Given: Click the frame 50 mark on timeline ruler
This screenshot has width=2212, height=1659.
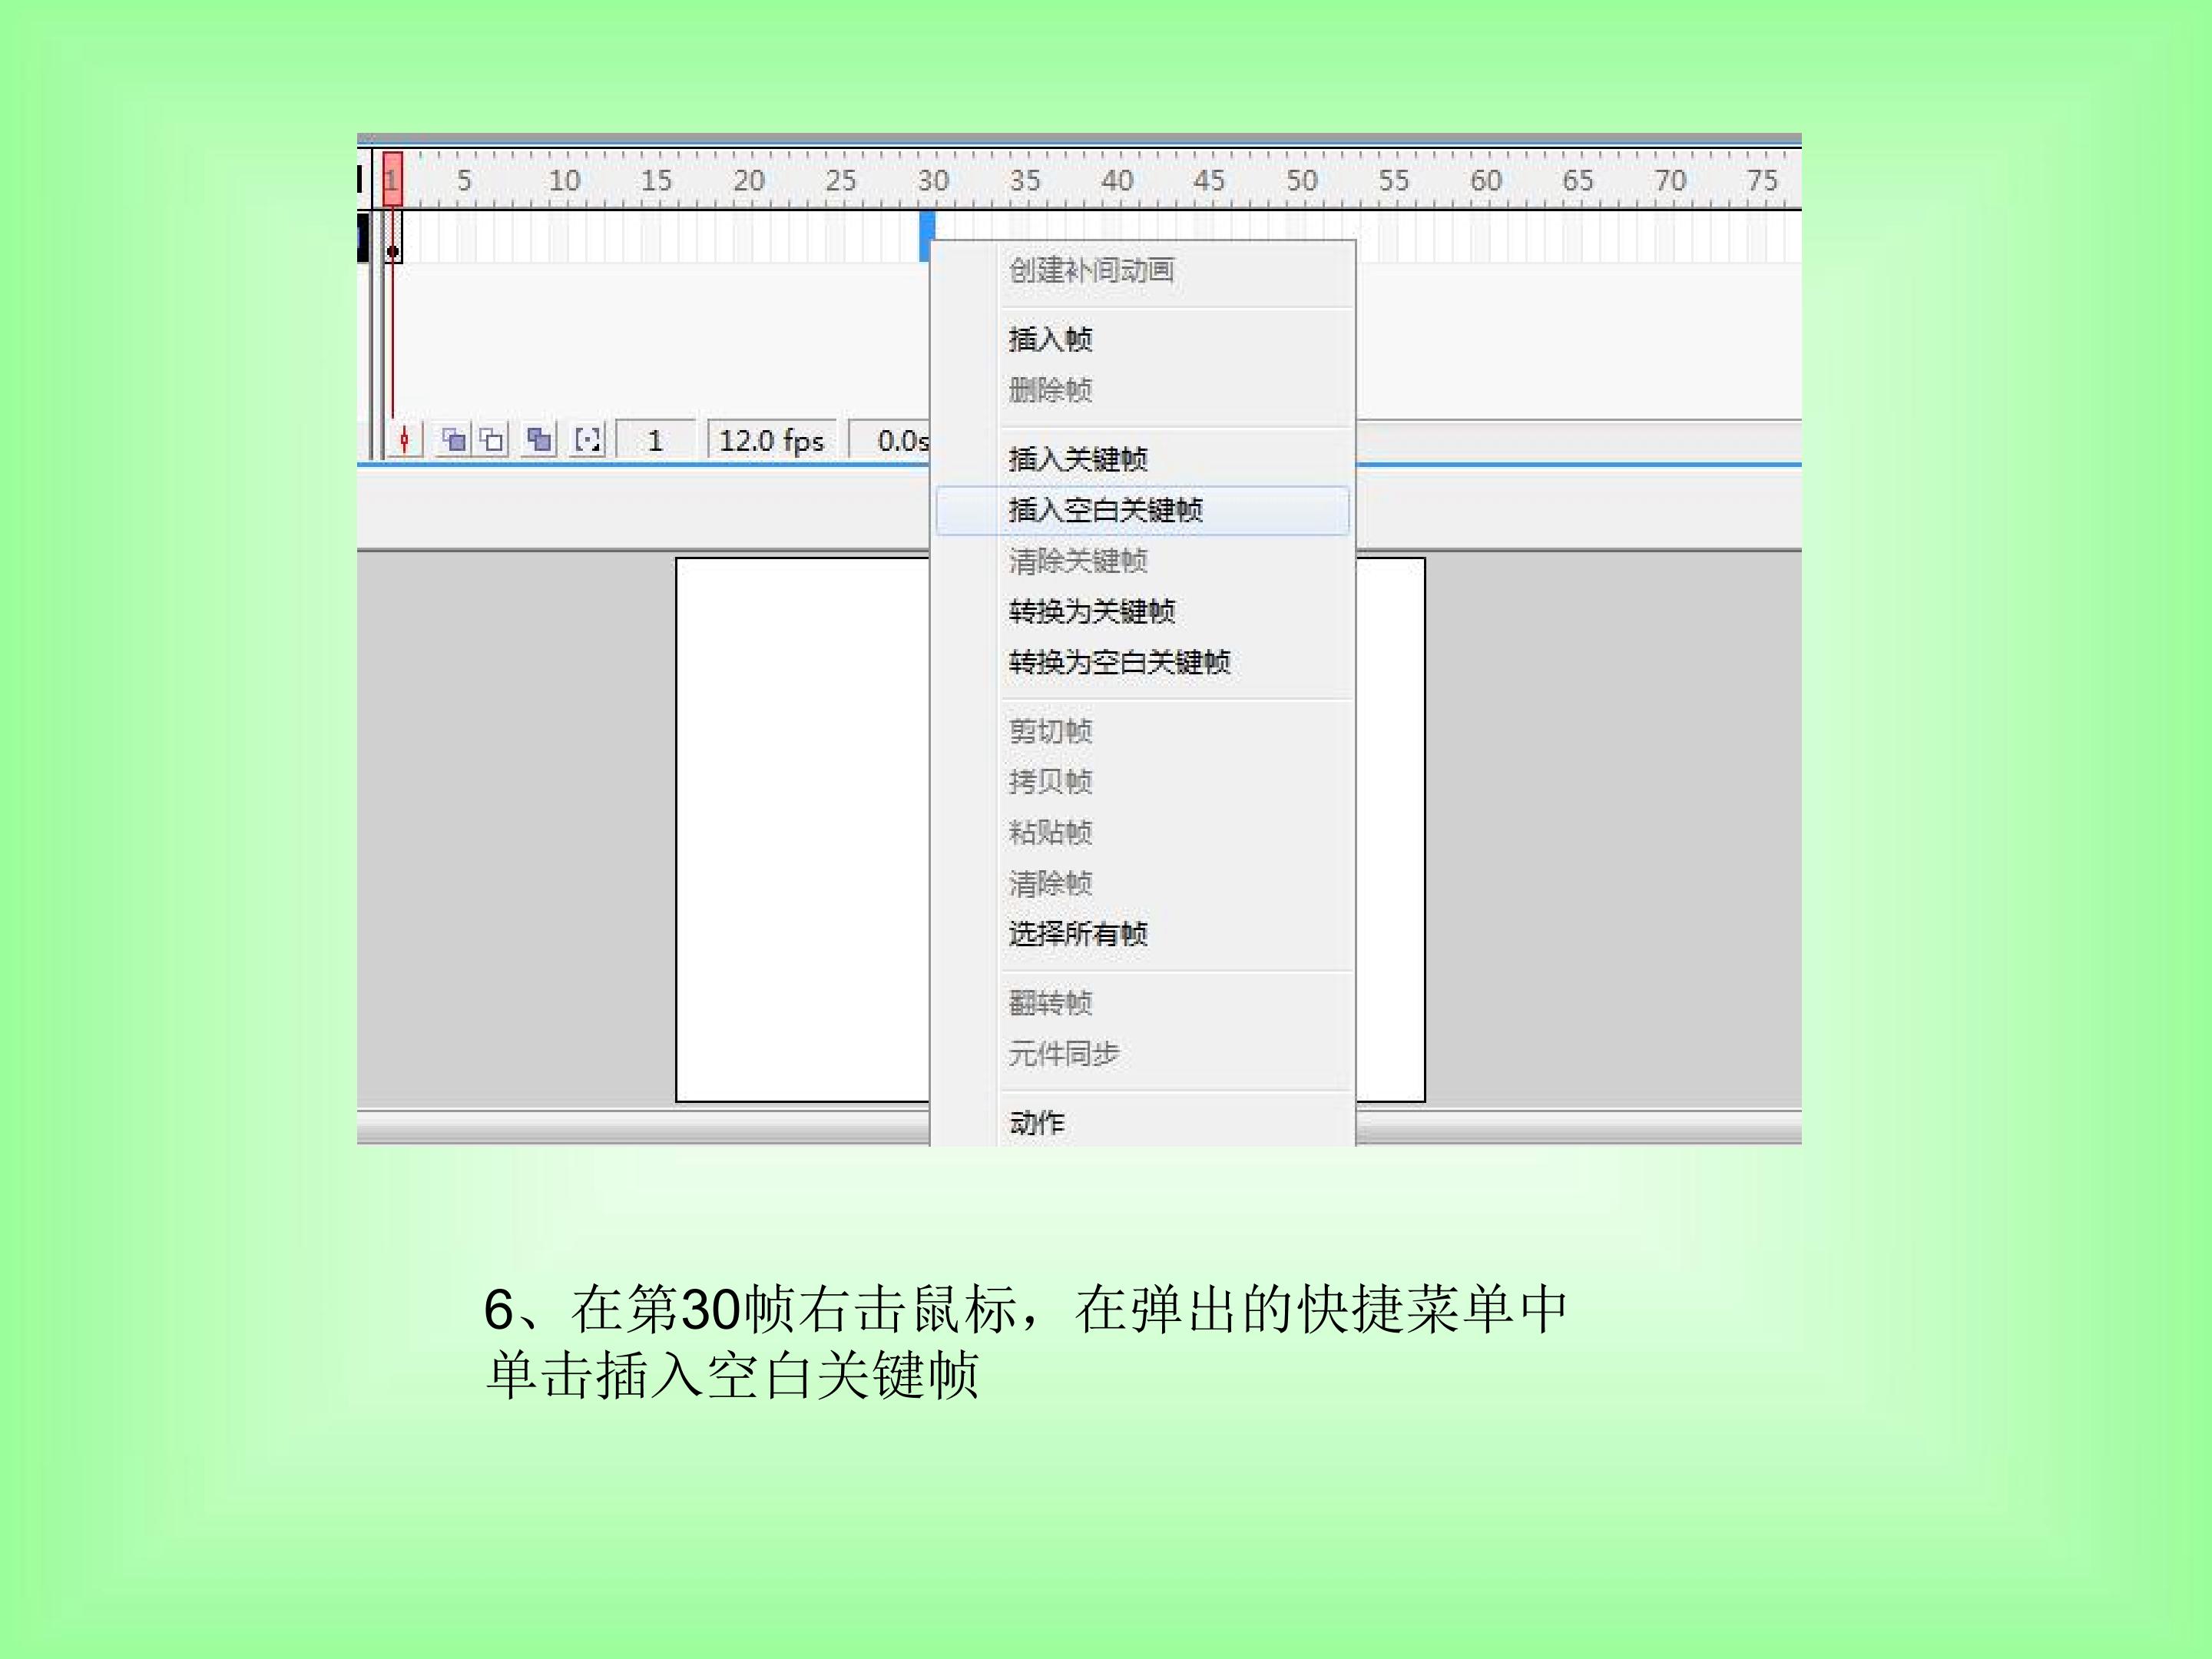Looking at the screenshot, I should [1301, 181].
